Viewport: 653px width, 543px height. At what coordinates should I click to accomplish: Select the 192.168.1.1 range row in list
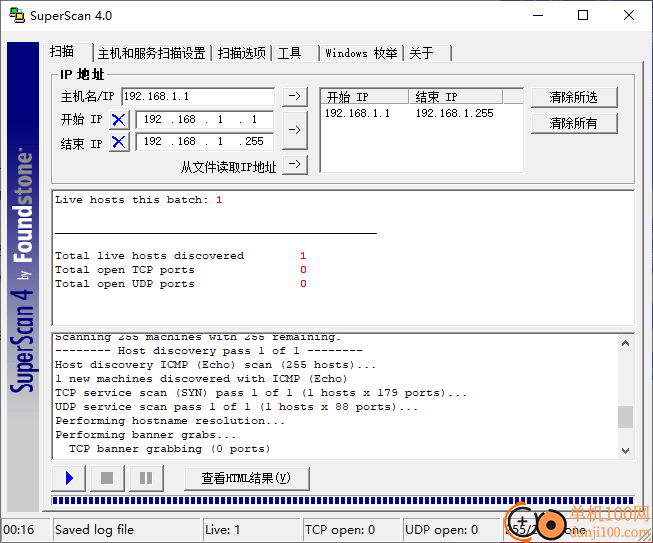pyautogui.click(x=421, y=113)
